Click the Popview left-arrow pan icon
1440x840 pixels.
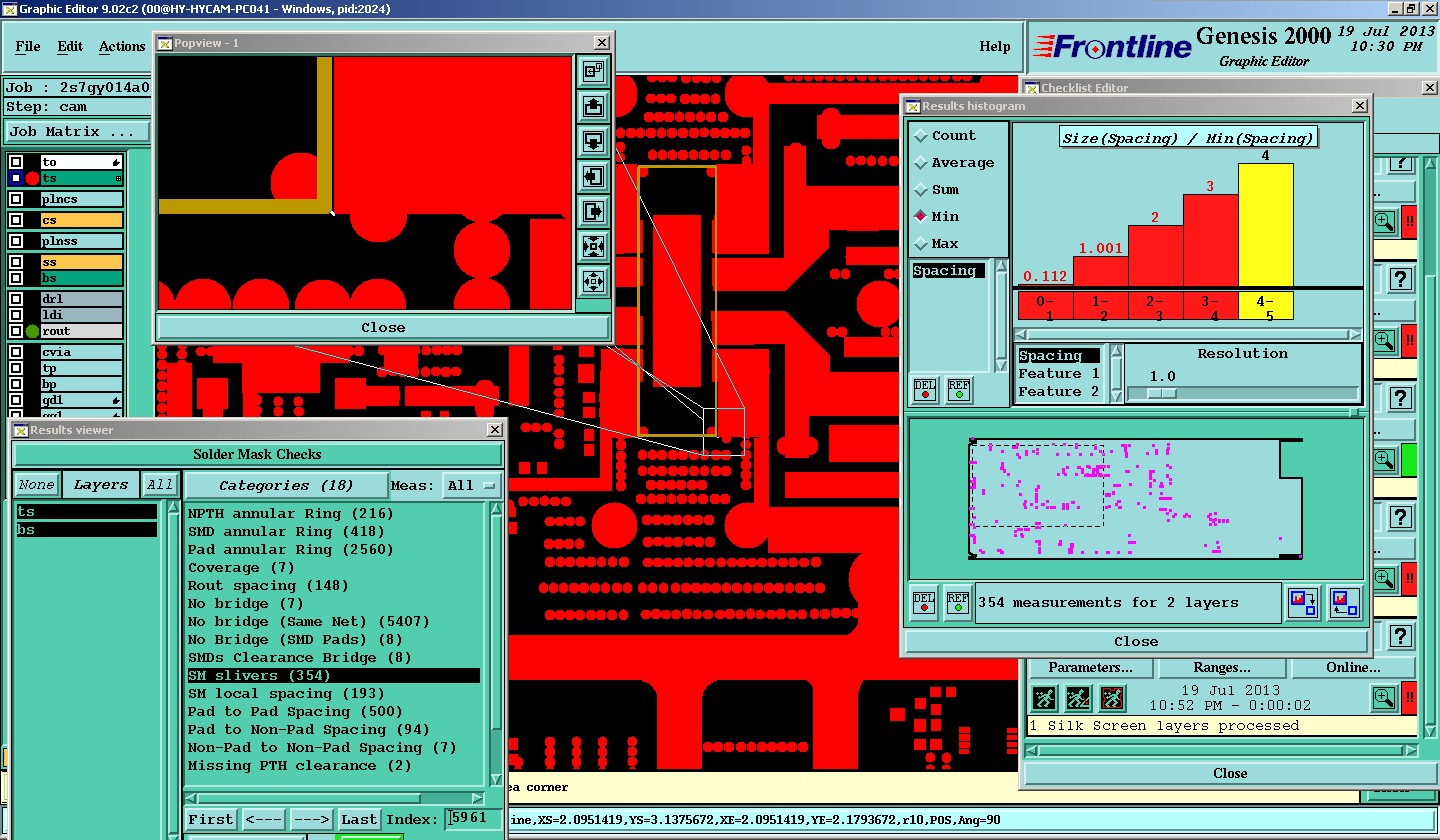pyautogui.click(x=593, y=177)
